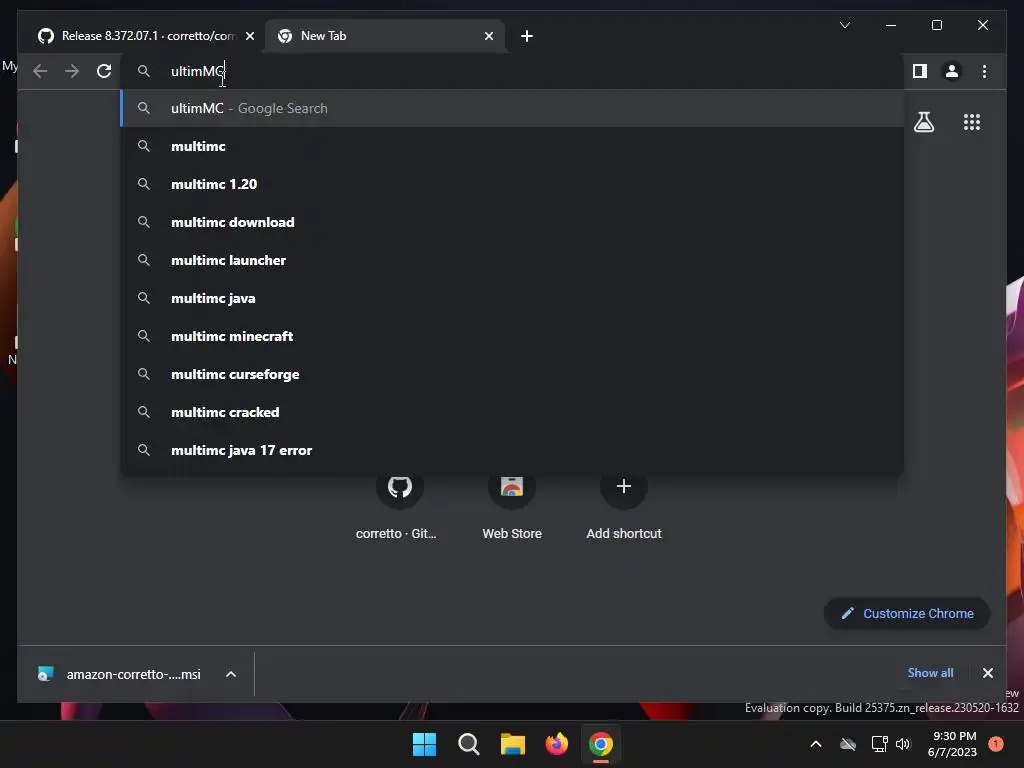The image size is (1024, 768).
Task: Pick the 'multimc download' suggestion
Action: click(512, 222)
